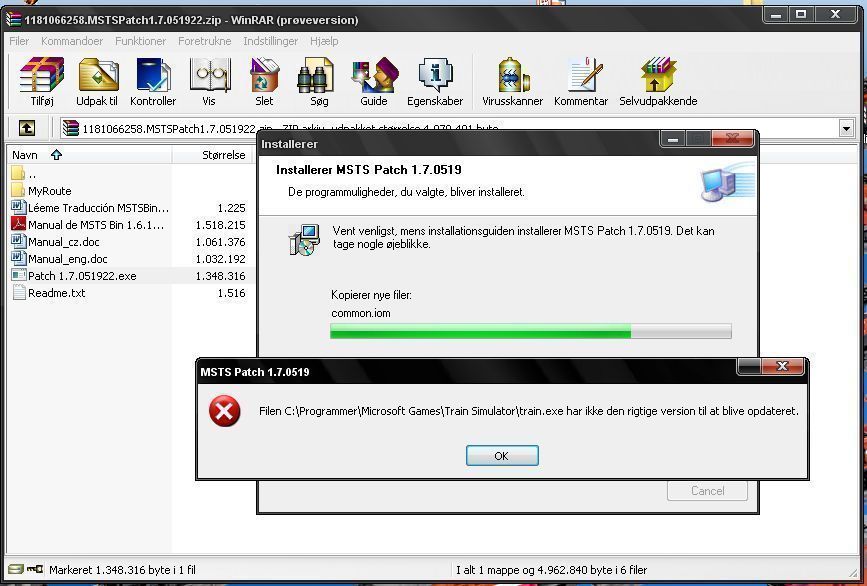Click the Readme.txt file icon
The image size is (867, 586).
click(x=19, y=292)
